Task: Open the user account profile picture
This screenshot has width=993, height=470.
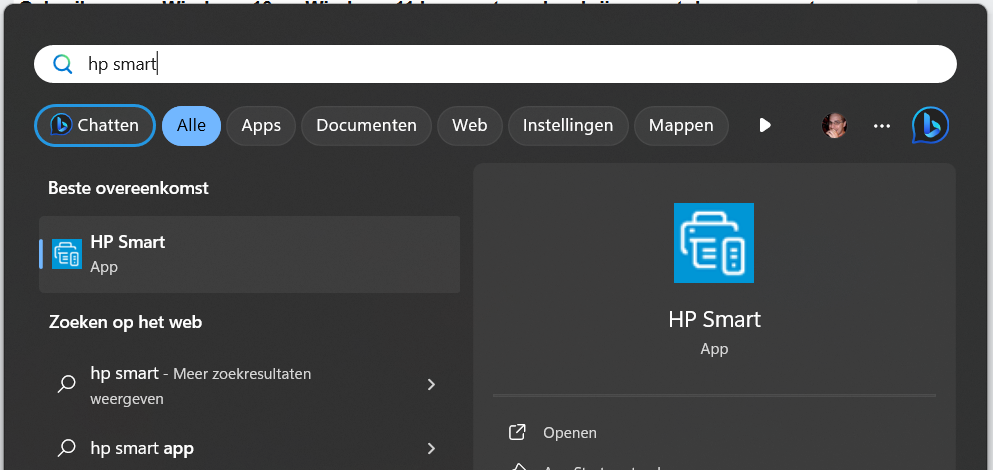Action: coord(834,125)
